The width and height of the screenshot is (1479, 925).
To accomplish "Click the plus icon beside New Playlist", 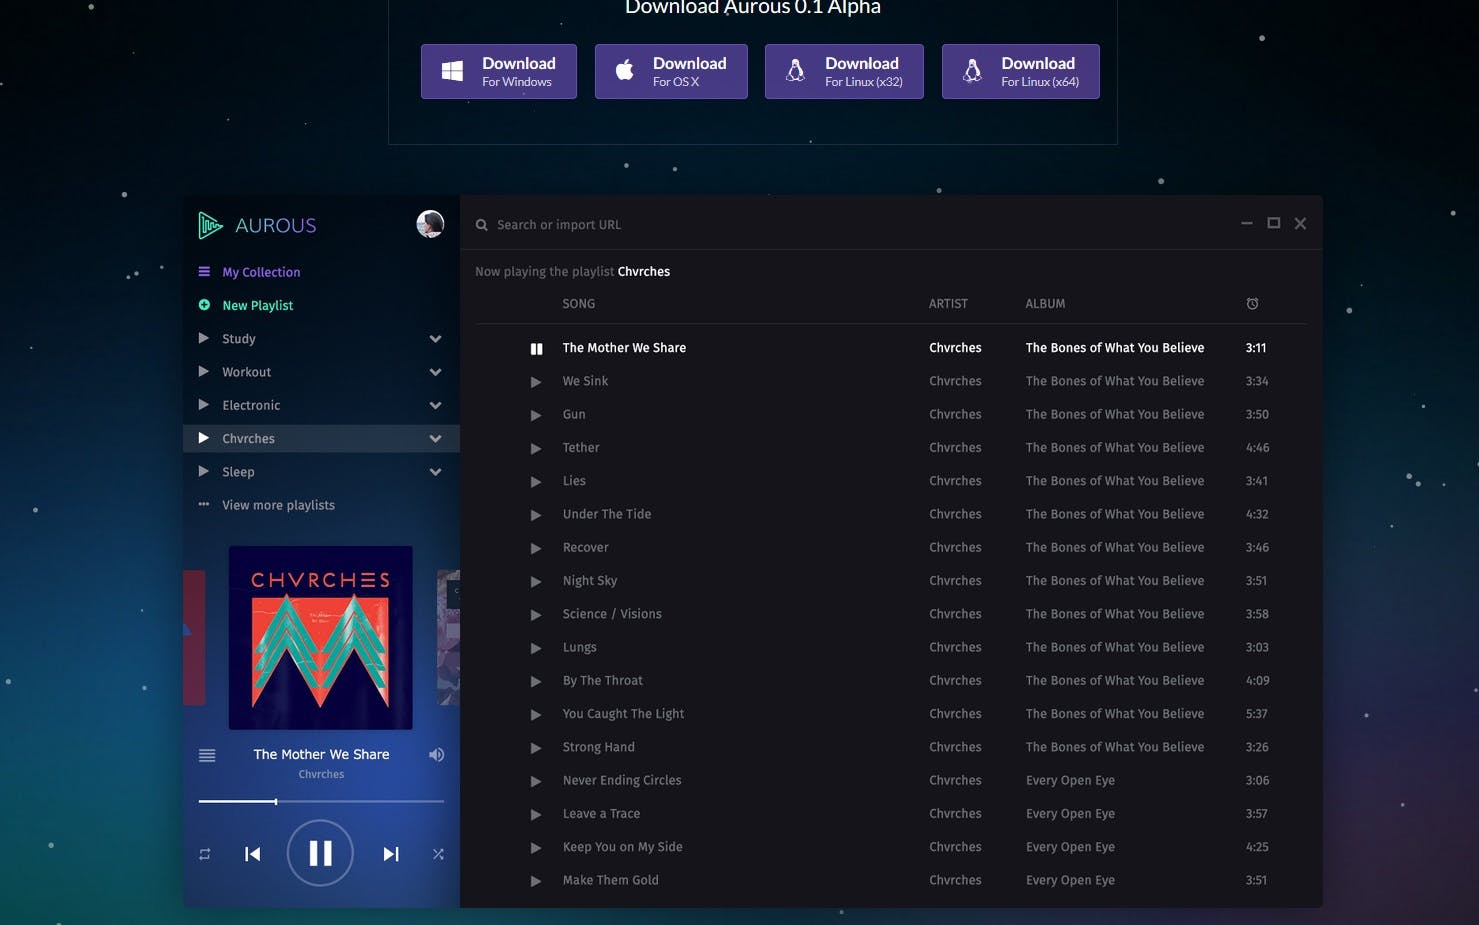I will pos(204,305).
